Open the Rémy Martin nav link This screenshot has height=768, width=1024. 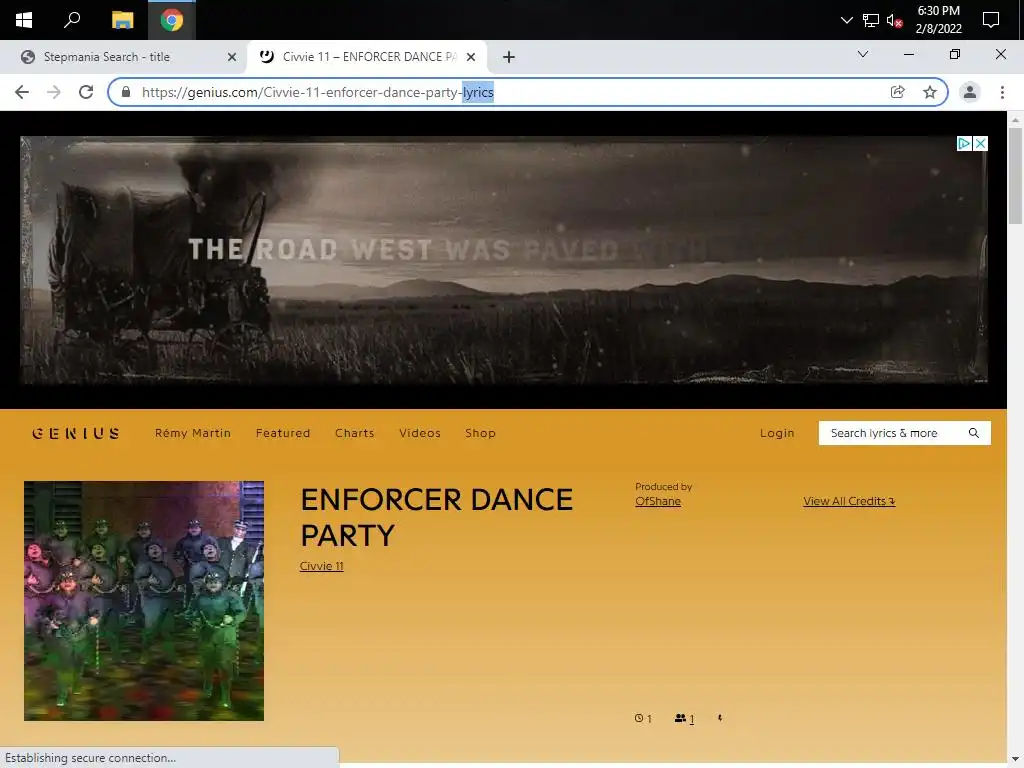click(x=193, y=433)
